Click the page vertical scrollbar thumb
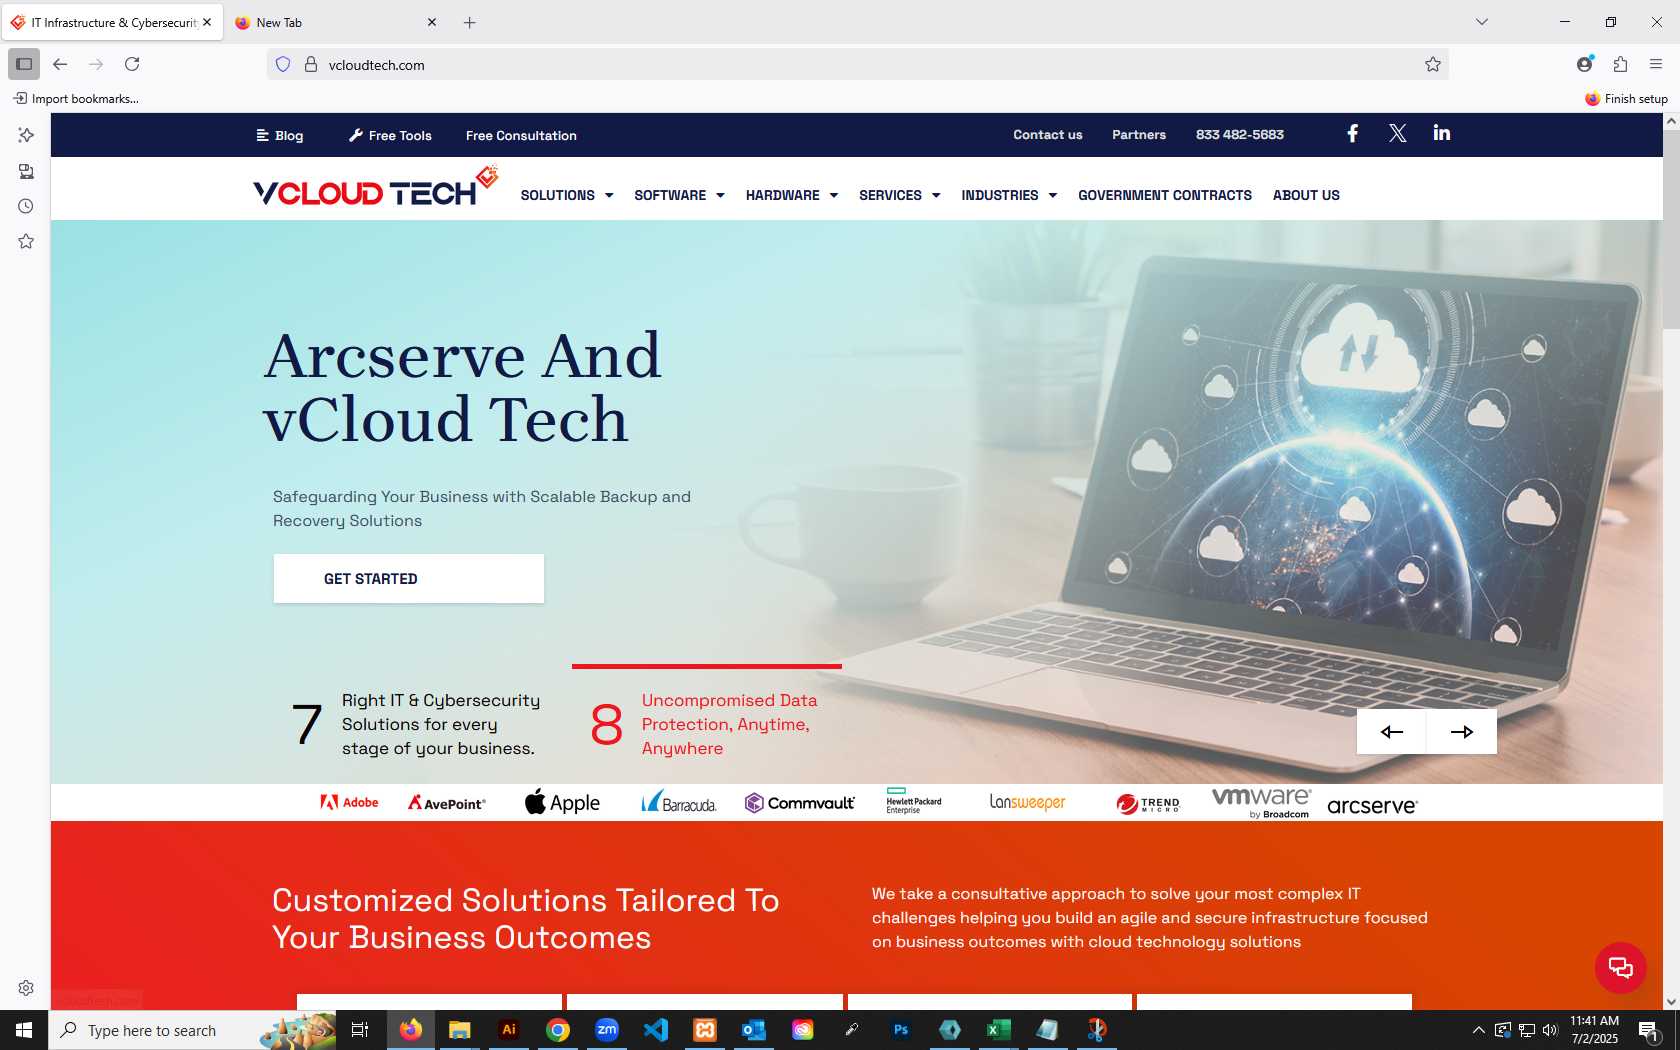The width and height of the screenshot is (1680, 1050). [1671, 228]
